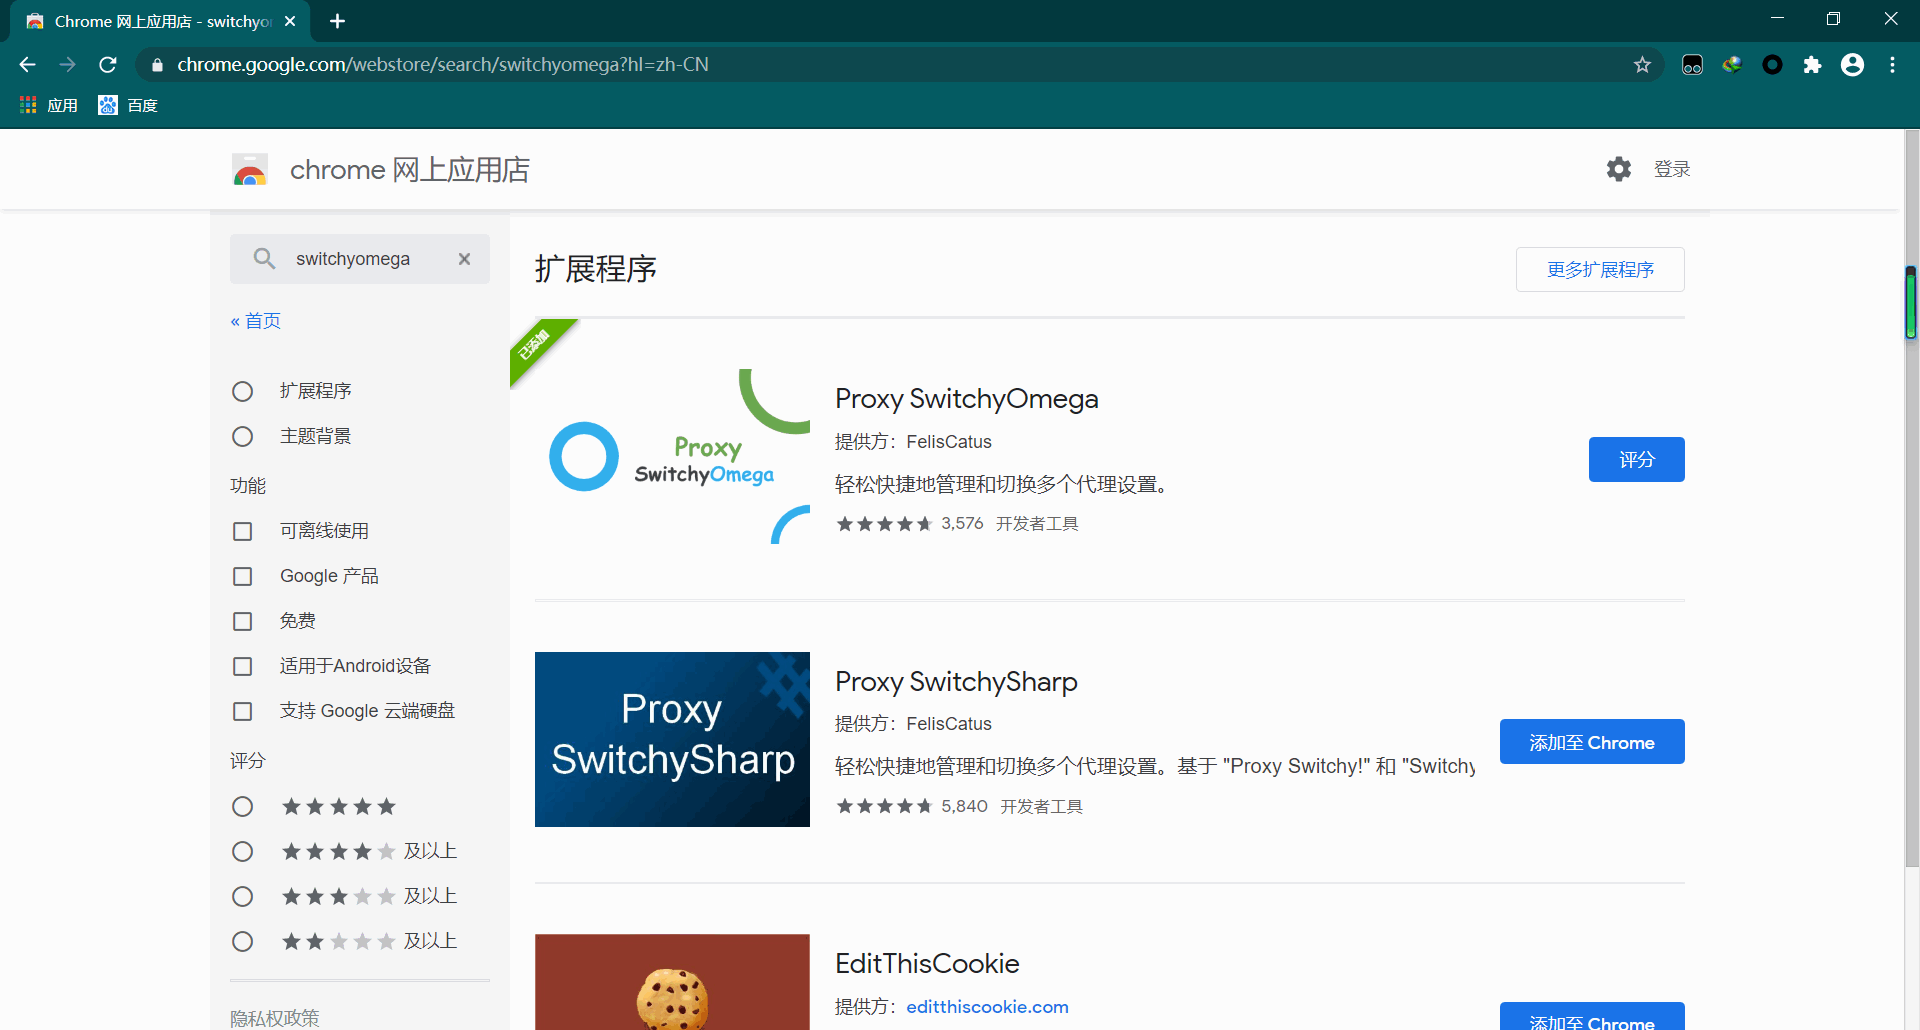This screenshot has width=1920, height=1030.
Task: Click the browser forward arrow
Action: coord(67,65)
